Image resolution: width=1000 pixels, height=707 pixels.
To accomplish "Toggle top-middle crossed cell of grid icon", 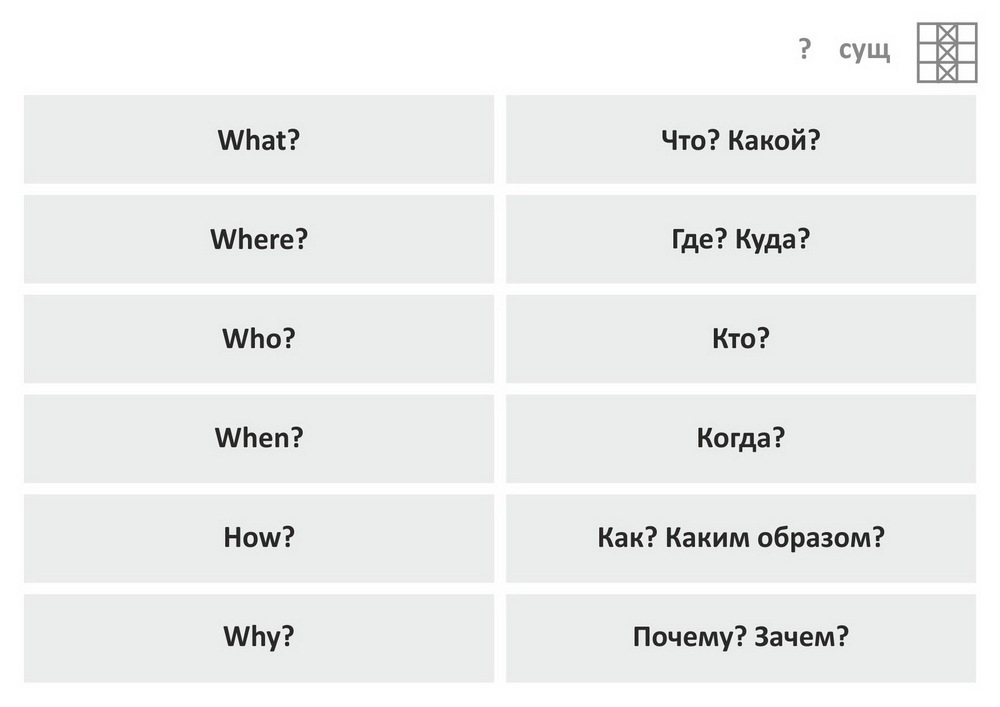I will tap(946, 33).
